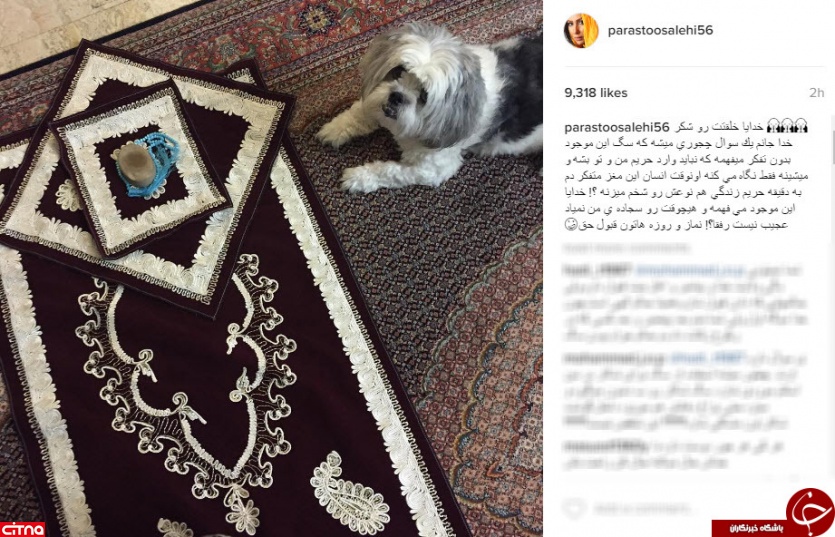Screen dimensions: 835x537
Task: View the 9,318 likes list
Action: point(596,93)
